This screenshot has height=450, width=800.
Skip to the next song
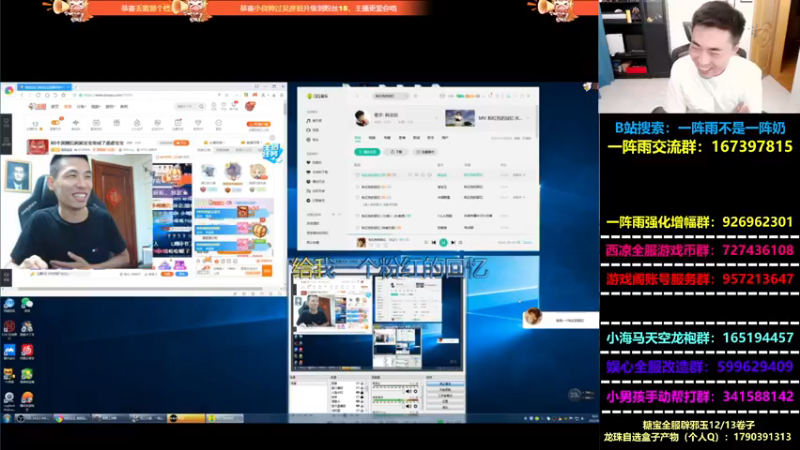coord(453,243)
